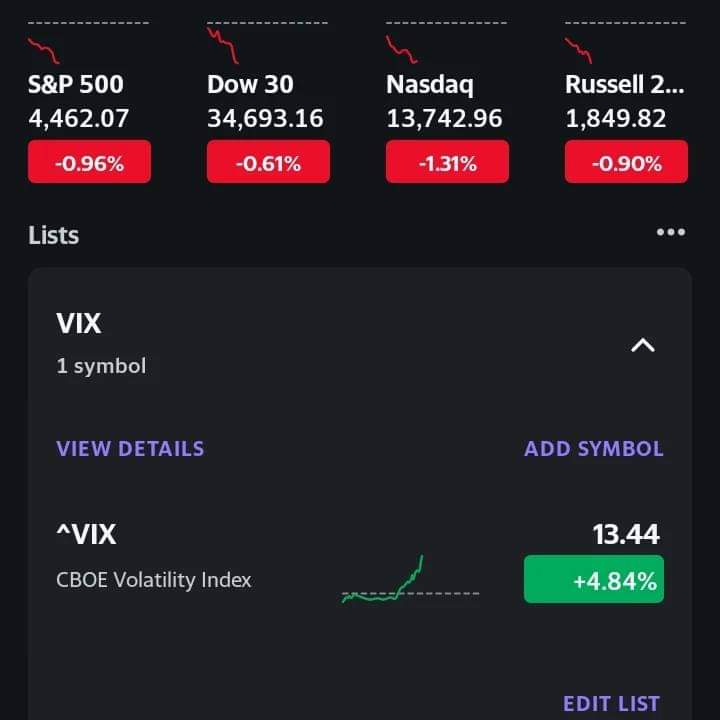
Task: Click the ADD SYMBOL link
Action: [x=594, y=449]
